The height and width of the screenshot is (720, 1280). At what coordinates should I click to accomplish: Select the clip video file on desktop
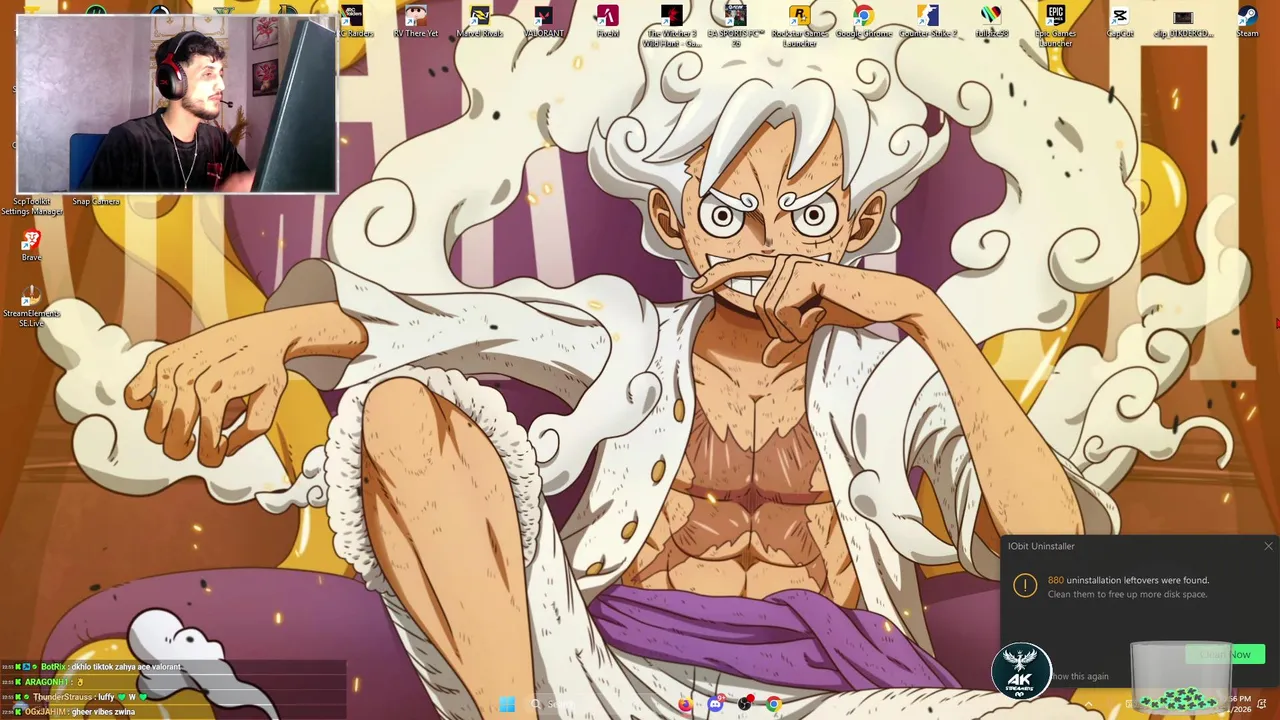click(1183, 22)
